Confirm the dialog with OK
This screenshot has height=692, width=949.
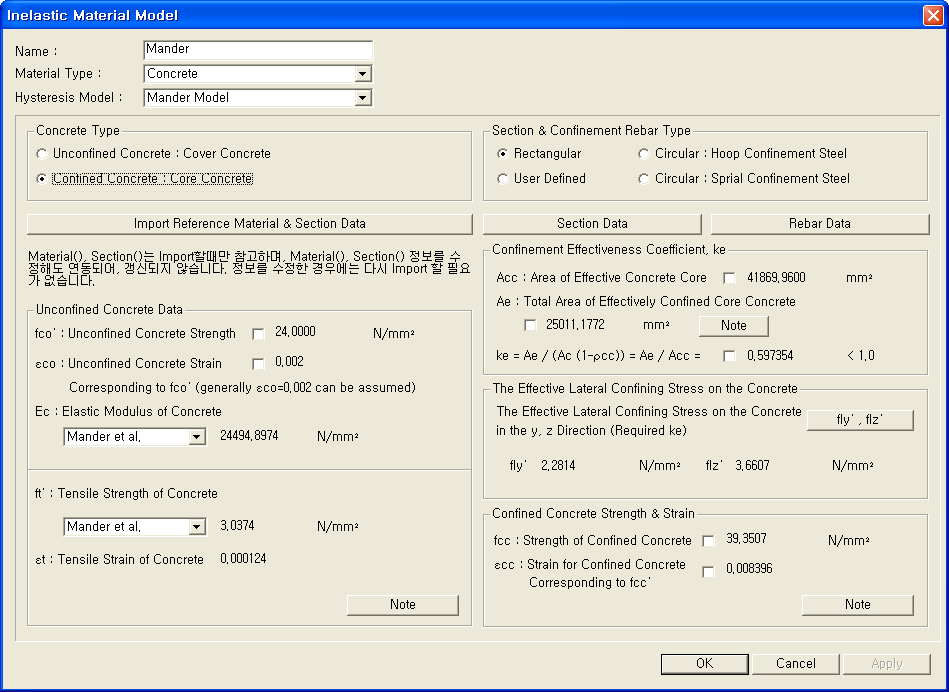click(705, 664)
